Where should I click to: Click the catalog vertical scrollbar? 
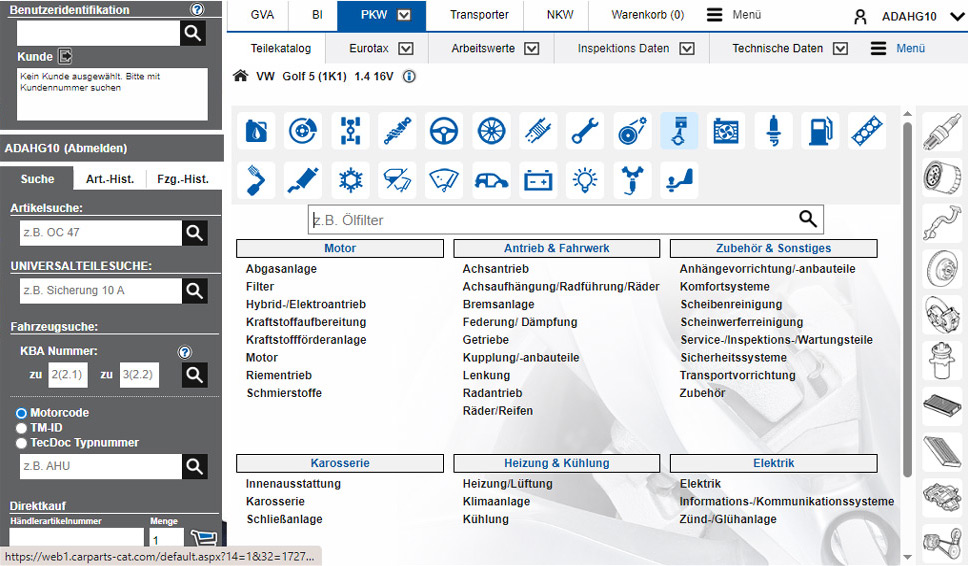pos(907,299)
